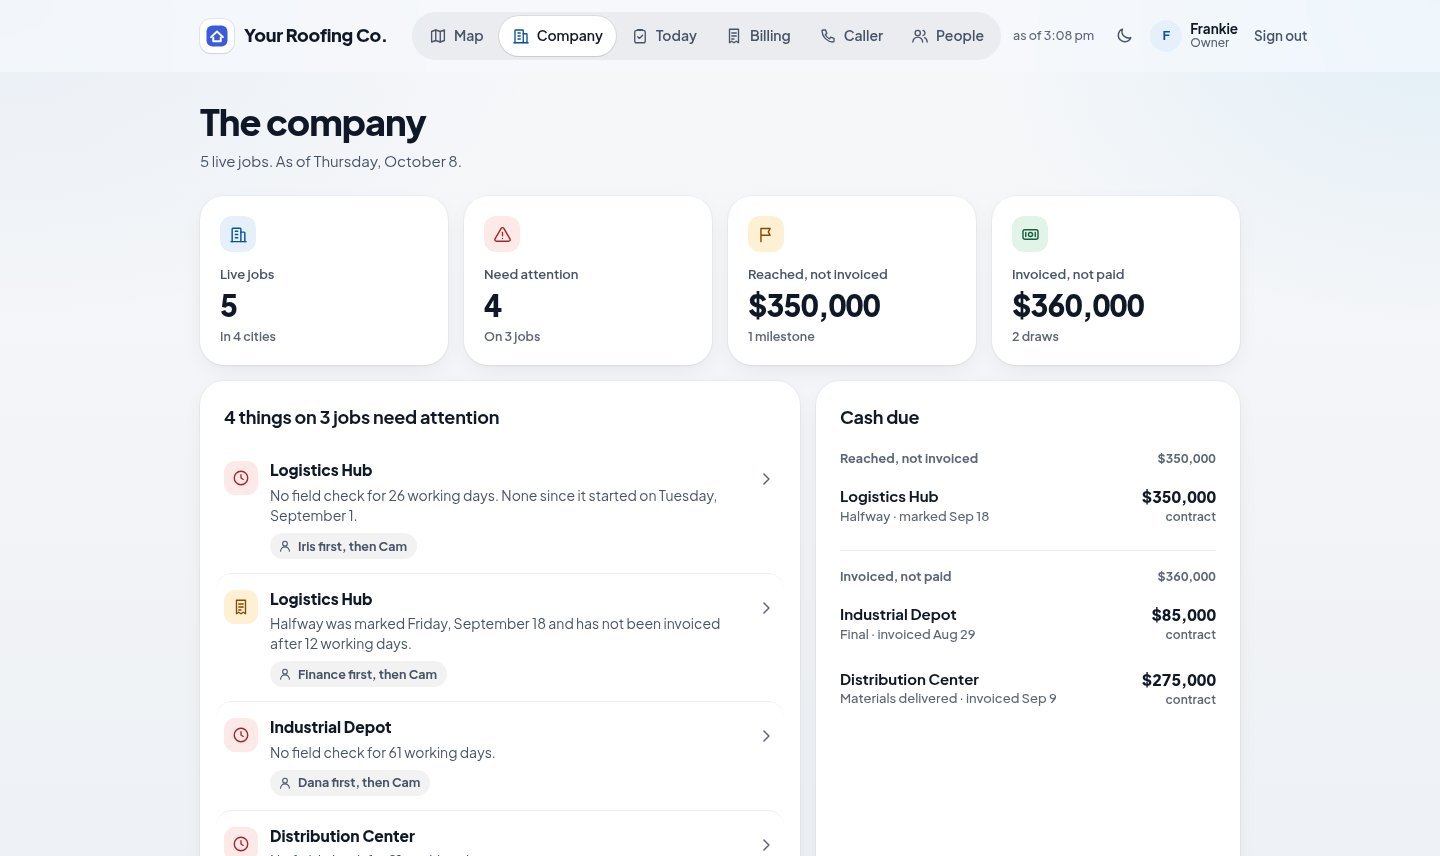Click the Cash due heading
This screenshot has height=856, width=1440.
pos(879,418)
